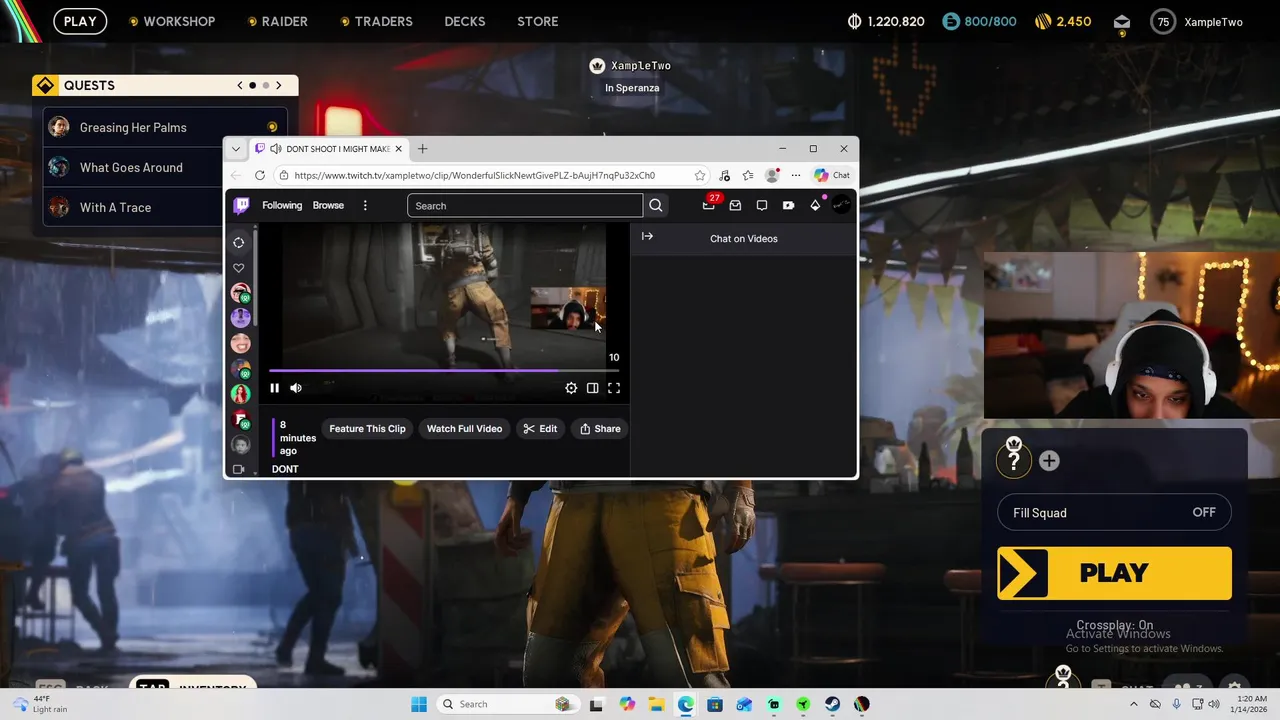Open browser favorites icon
This screenshot has height=720, width=1280.
pos(748,175)
